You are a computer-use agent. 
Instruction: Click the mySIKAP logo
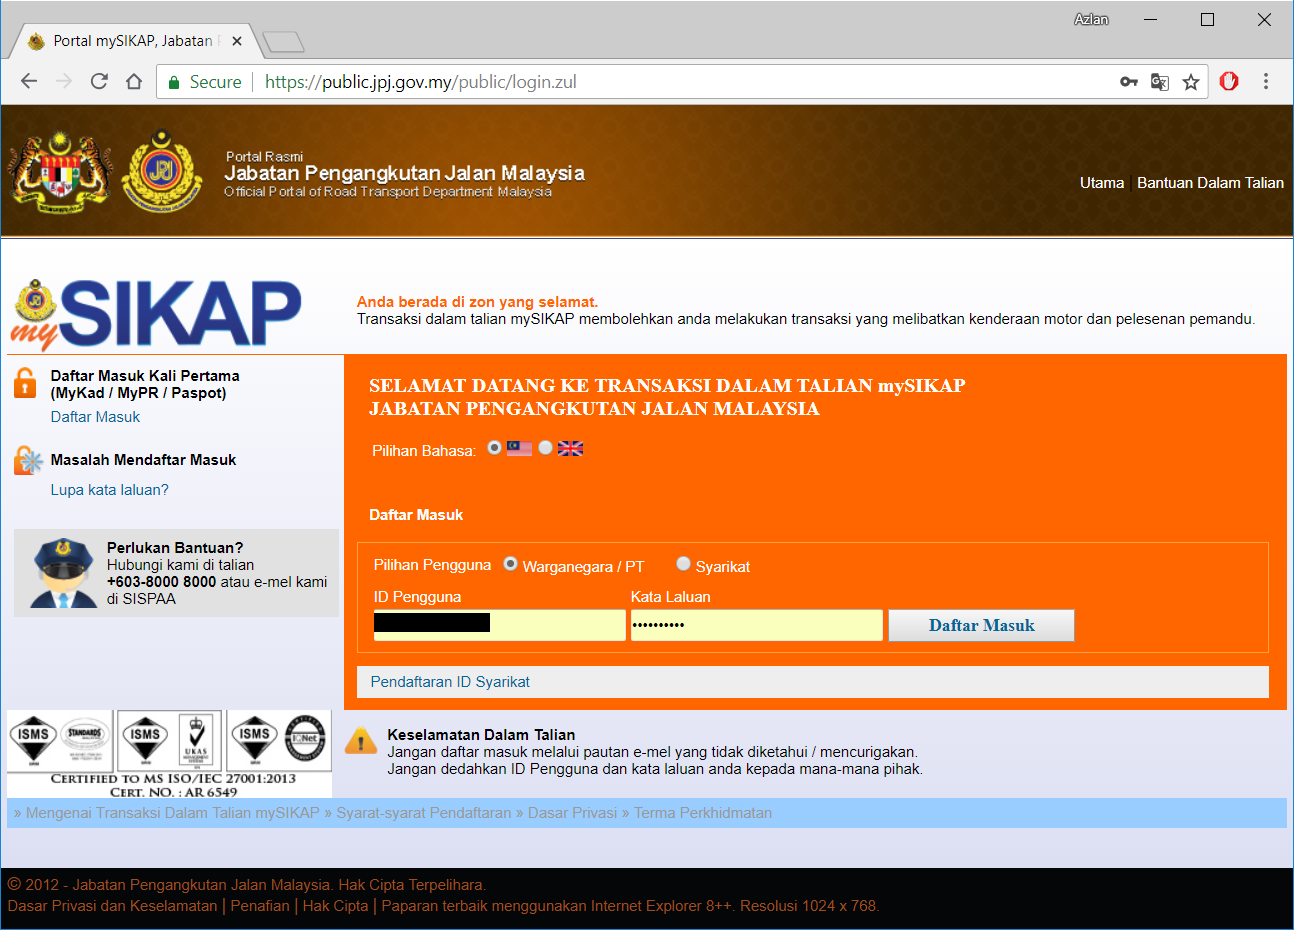(x=156, y=314)
